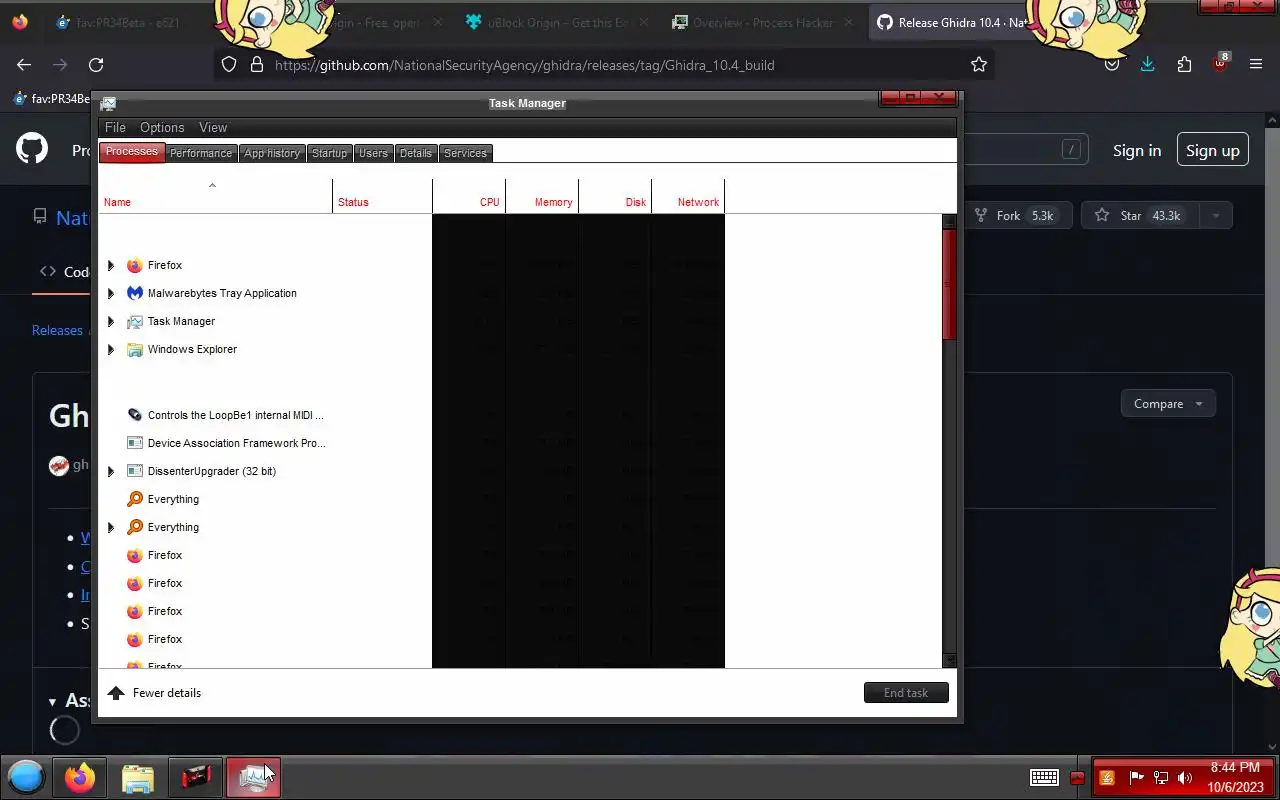Image resolution: width=1280 pixels, height=800 pixels.
Task: Switch to the Users tab
Action: [x=373, y=153]
